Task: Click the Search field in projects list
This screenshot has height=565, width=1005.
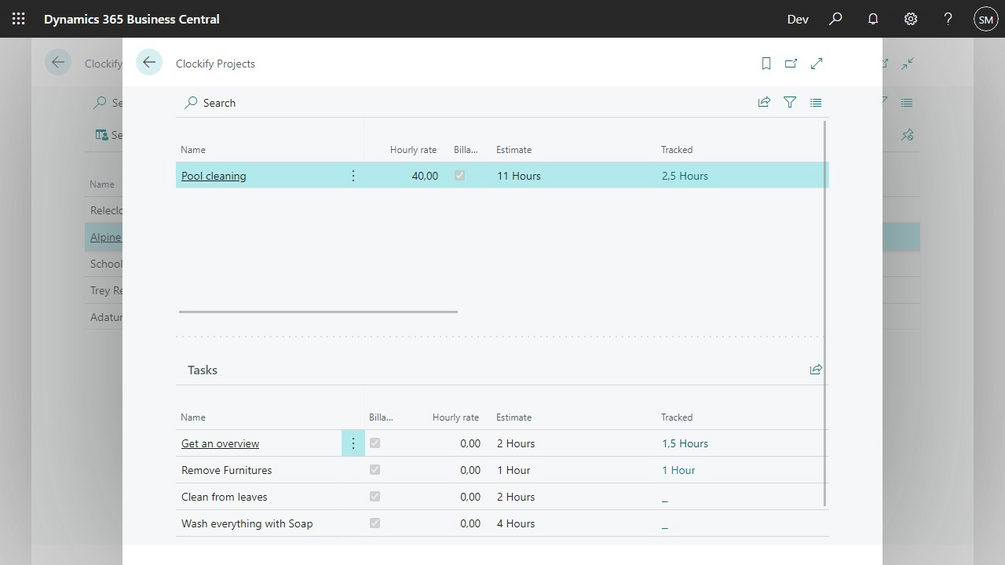Action: coord(210,102)
